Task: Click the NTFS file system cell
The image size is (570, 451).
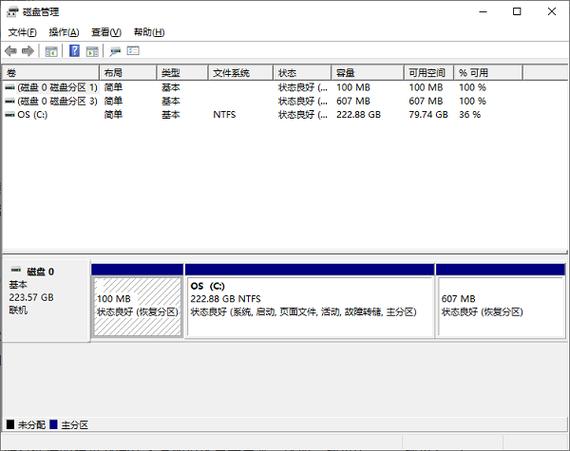Action: point(224,115)
